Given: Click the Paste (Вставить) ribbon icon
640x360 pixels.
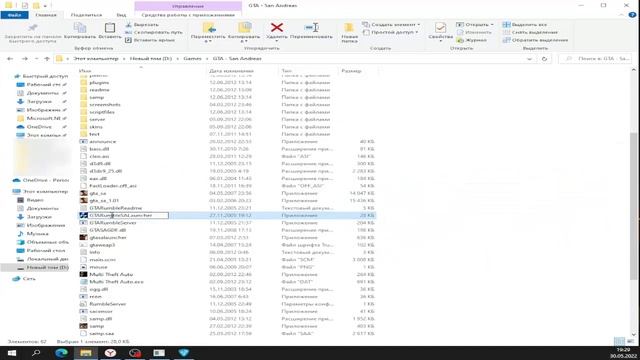Looking at the screenshot, I should pos(110,28).
